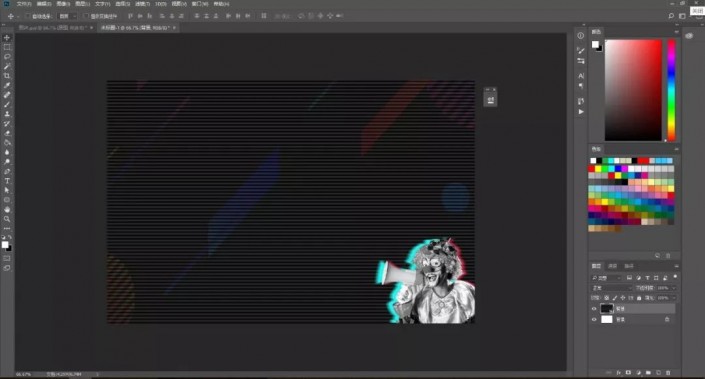Select the Crop tool
This screenshot has width=705, height=379.
coord(7,76)
